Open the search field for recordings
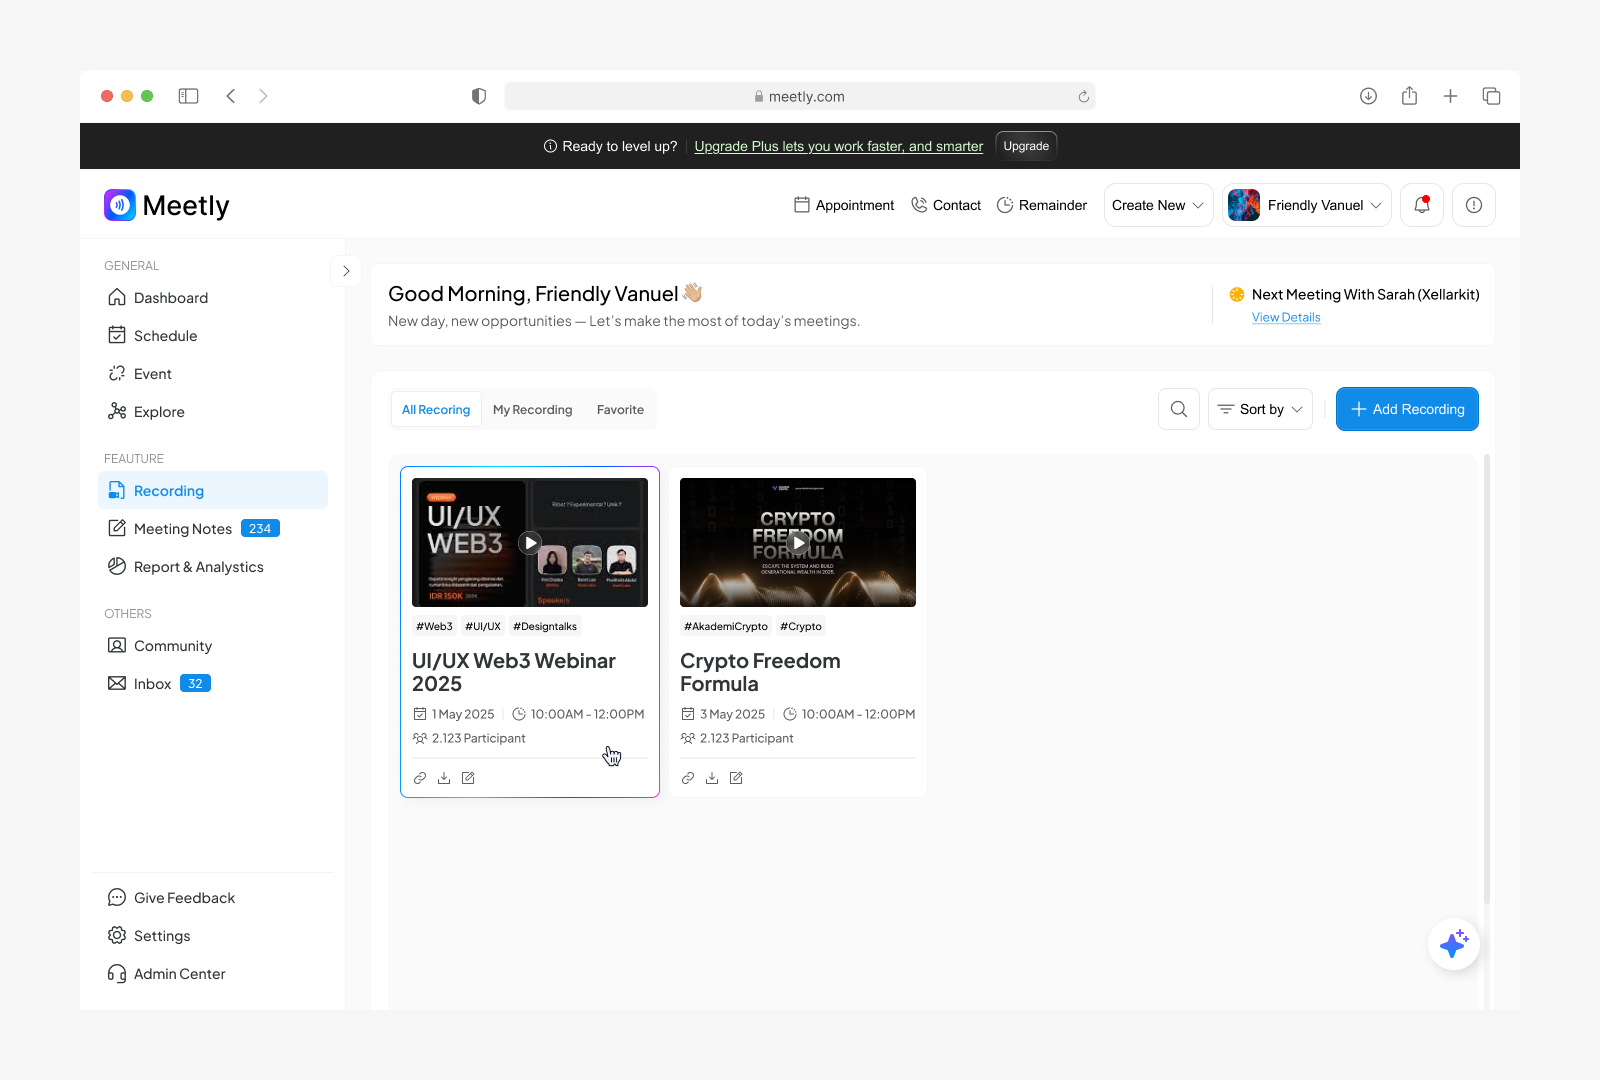The width and height of the screenshot is (1600, 1080). pos(1178,409)
